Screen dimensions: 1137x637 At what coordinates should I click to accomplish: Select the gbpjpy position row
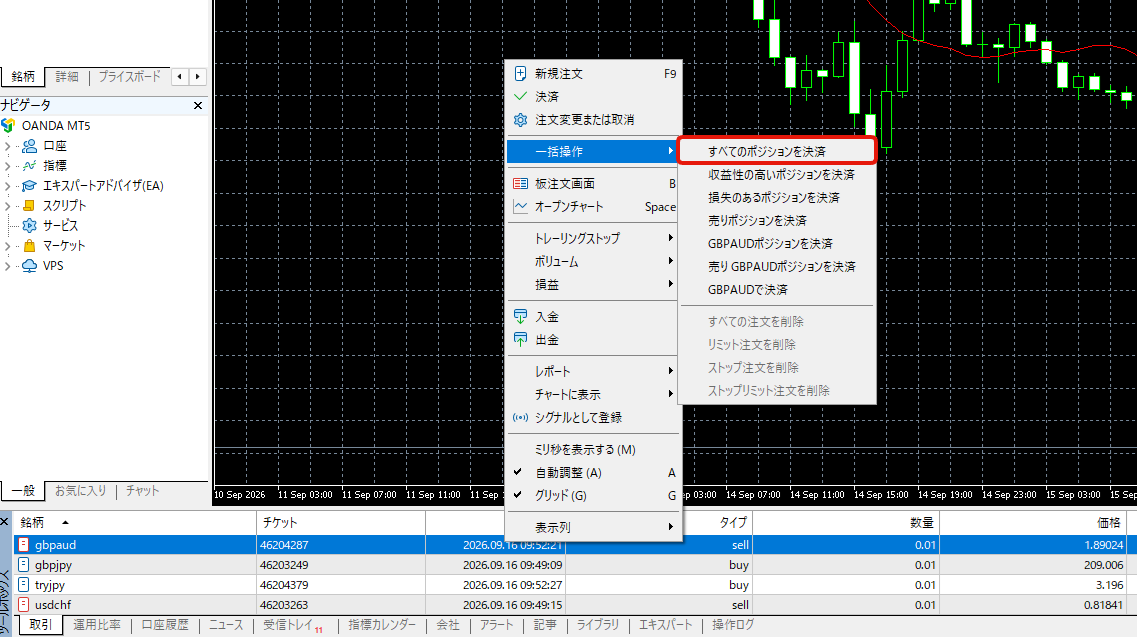(x=575, y=564)
